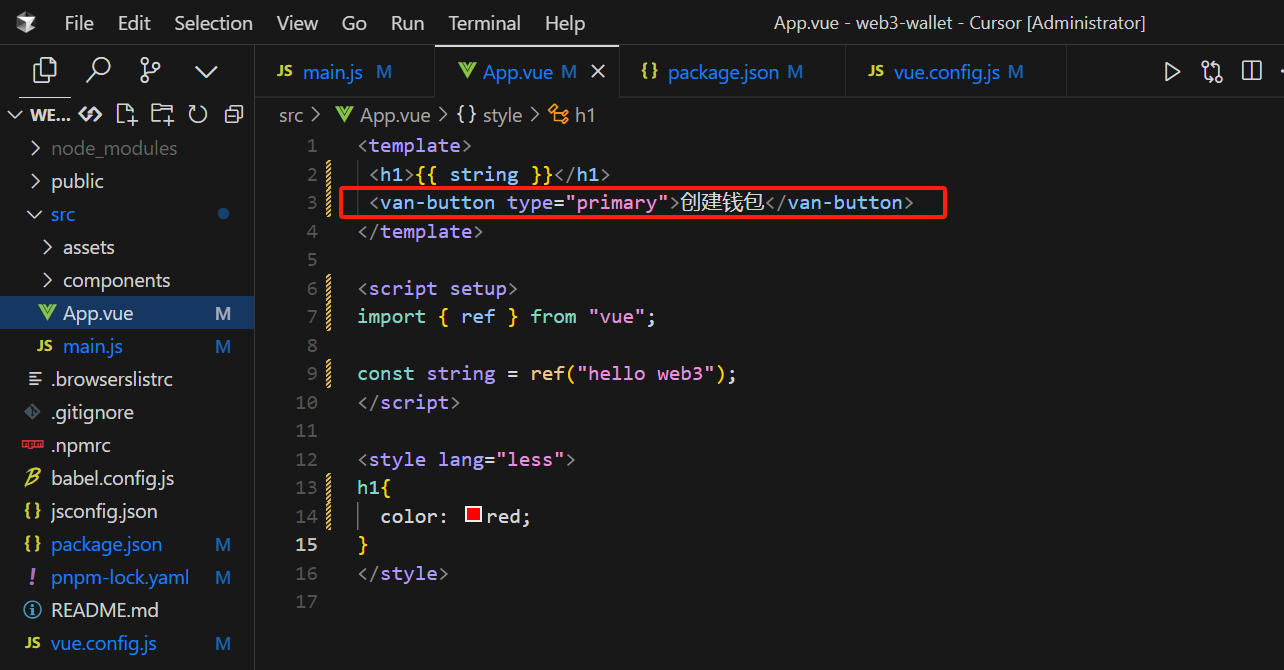Click the App.vue breadcrumb segment
Screen dimensions: 1284x670
click(x=384, y=115)
